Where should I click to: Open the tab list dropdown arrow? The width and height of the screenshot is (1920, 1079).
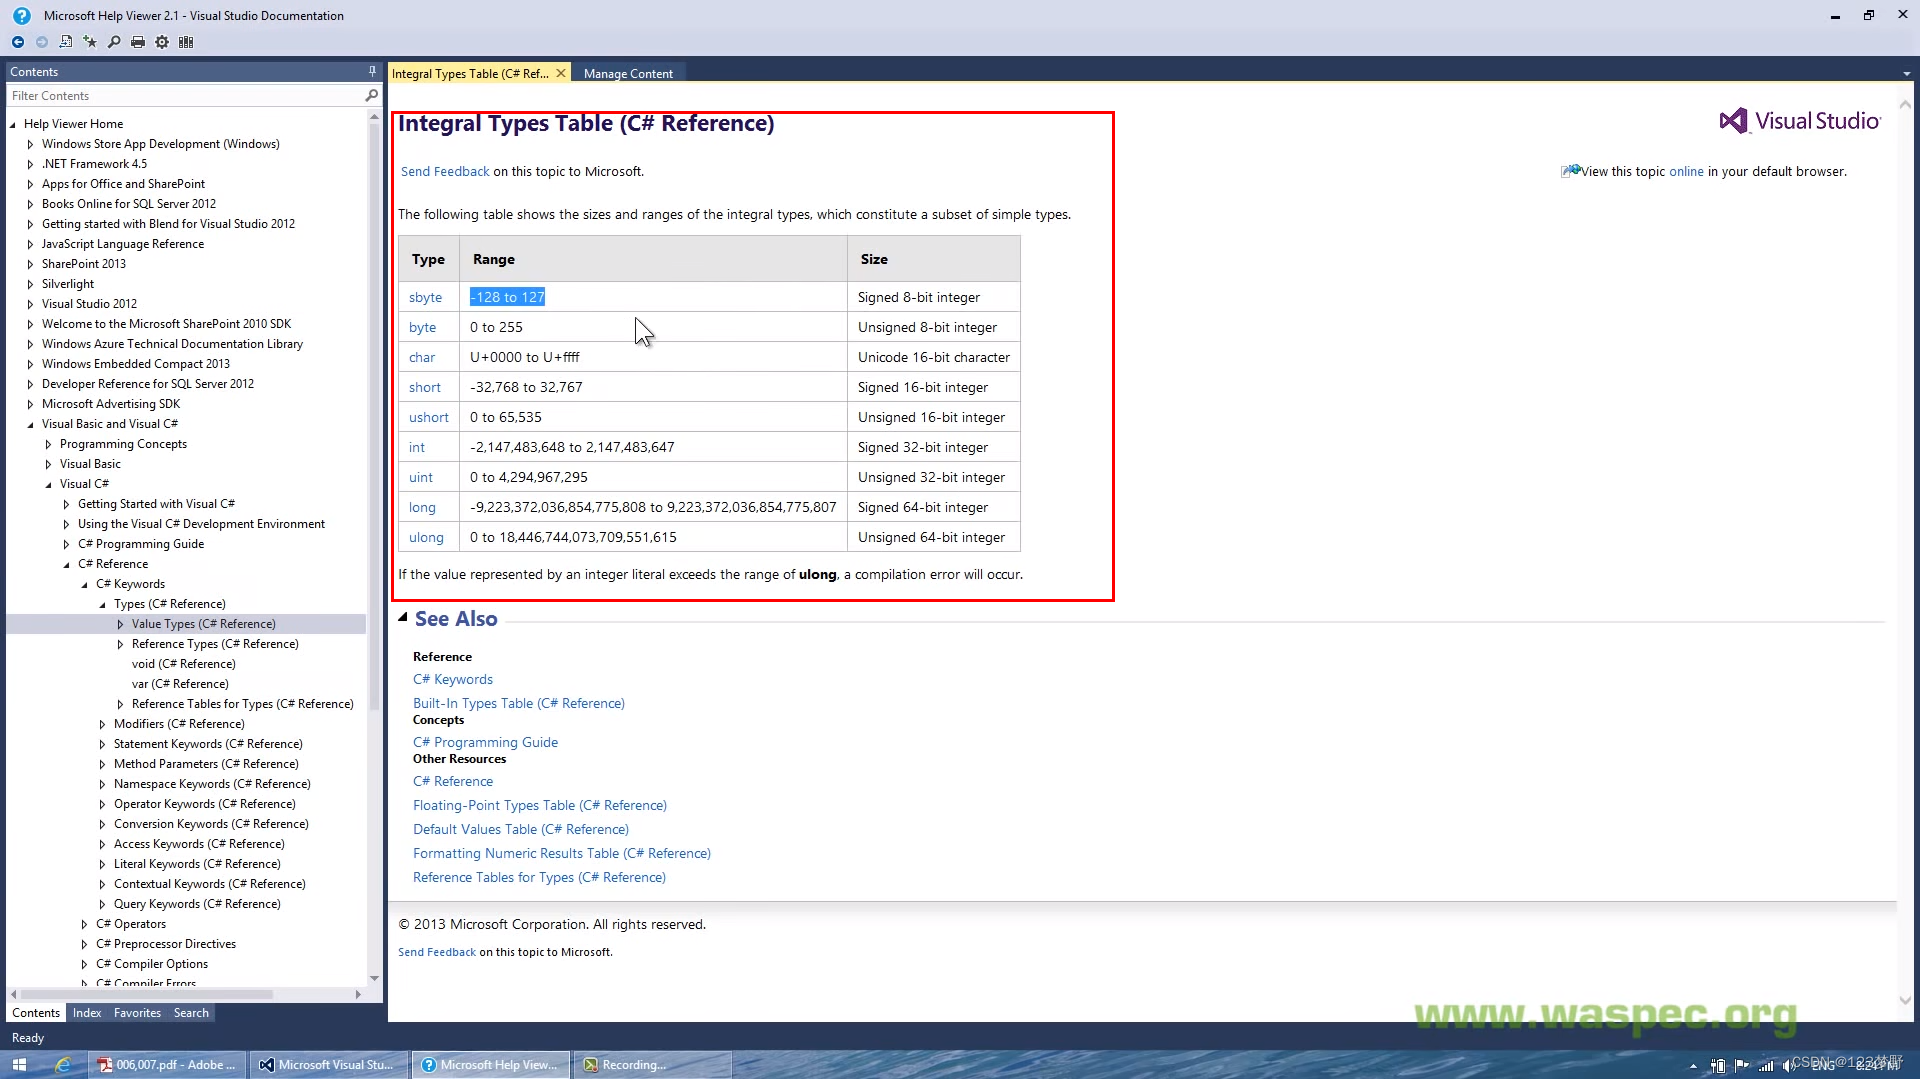click(1906, 73)
